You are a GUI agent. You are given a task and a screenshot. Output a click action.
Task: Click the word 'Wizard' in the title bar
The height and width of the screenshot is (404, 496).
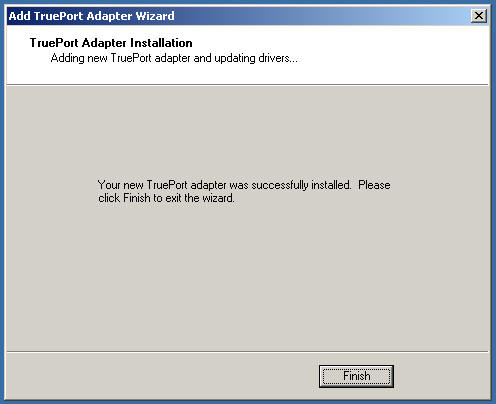[155, 16]
